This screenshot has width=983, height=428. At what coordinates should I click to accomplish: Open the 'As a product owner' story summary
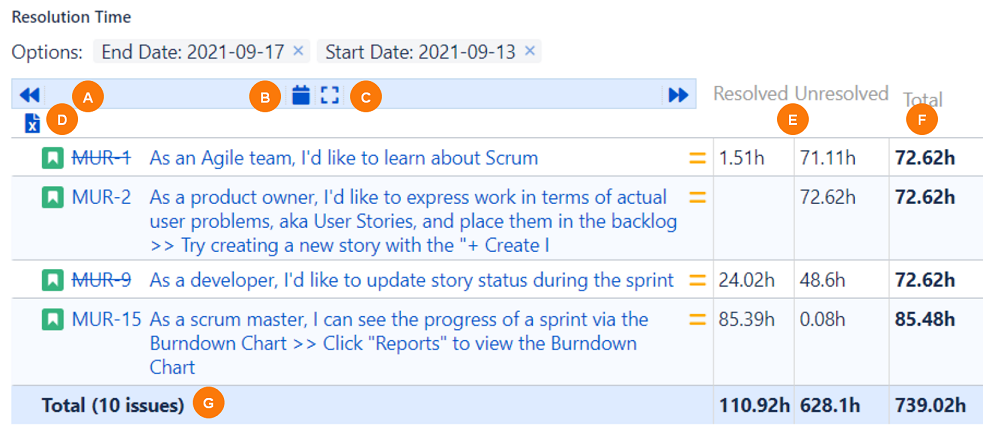click(x=413, y=197)
